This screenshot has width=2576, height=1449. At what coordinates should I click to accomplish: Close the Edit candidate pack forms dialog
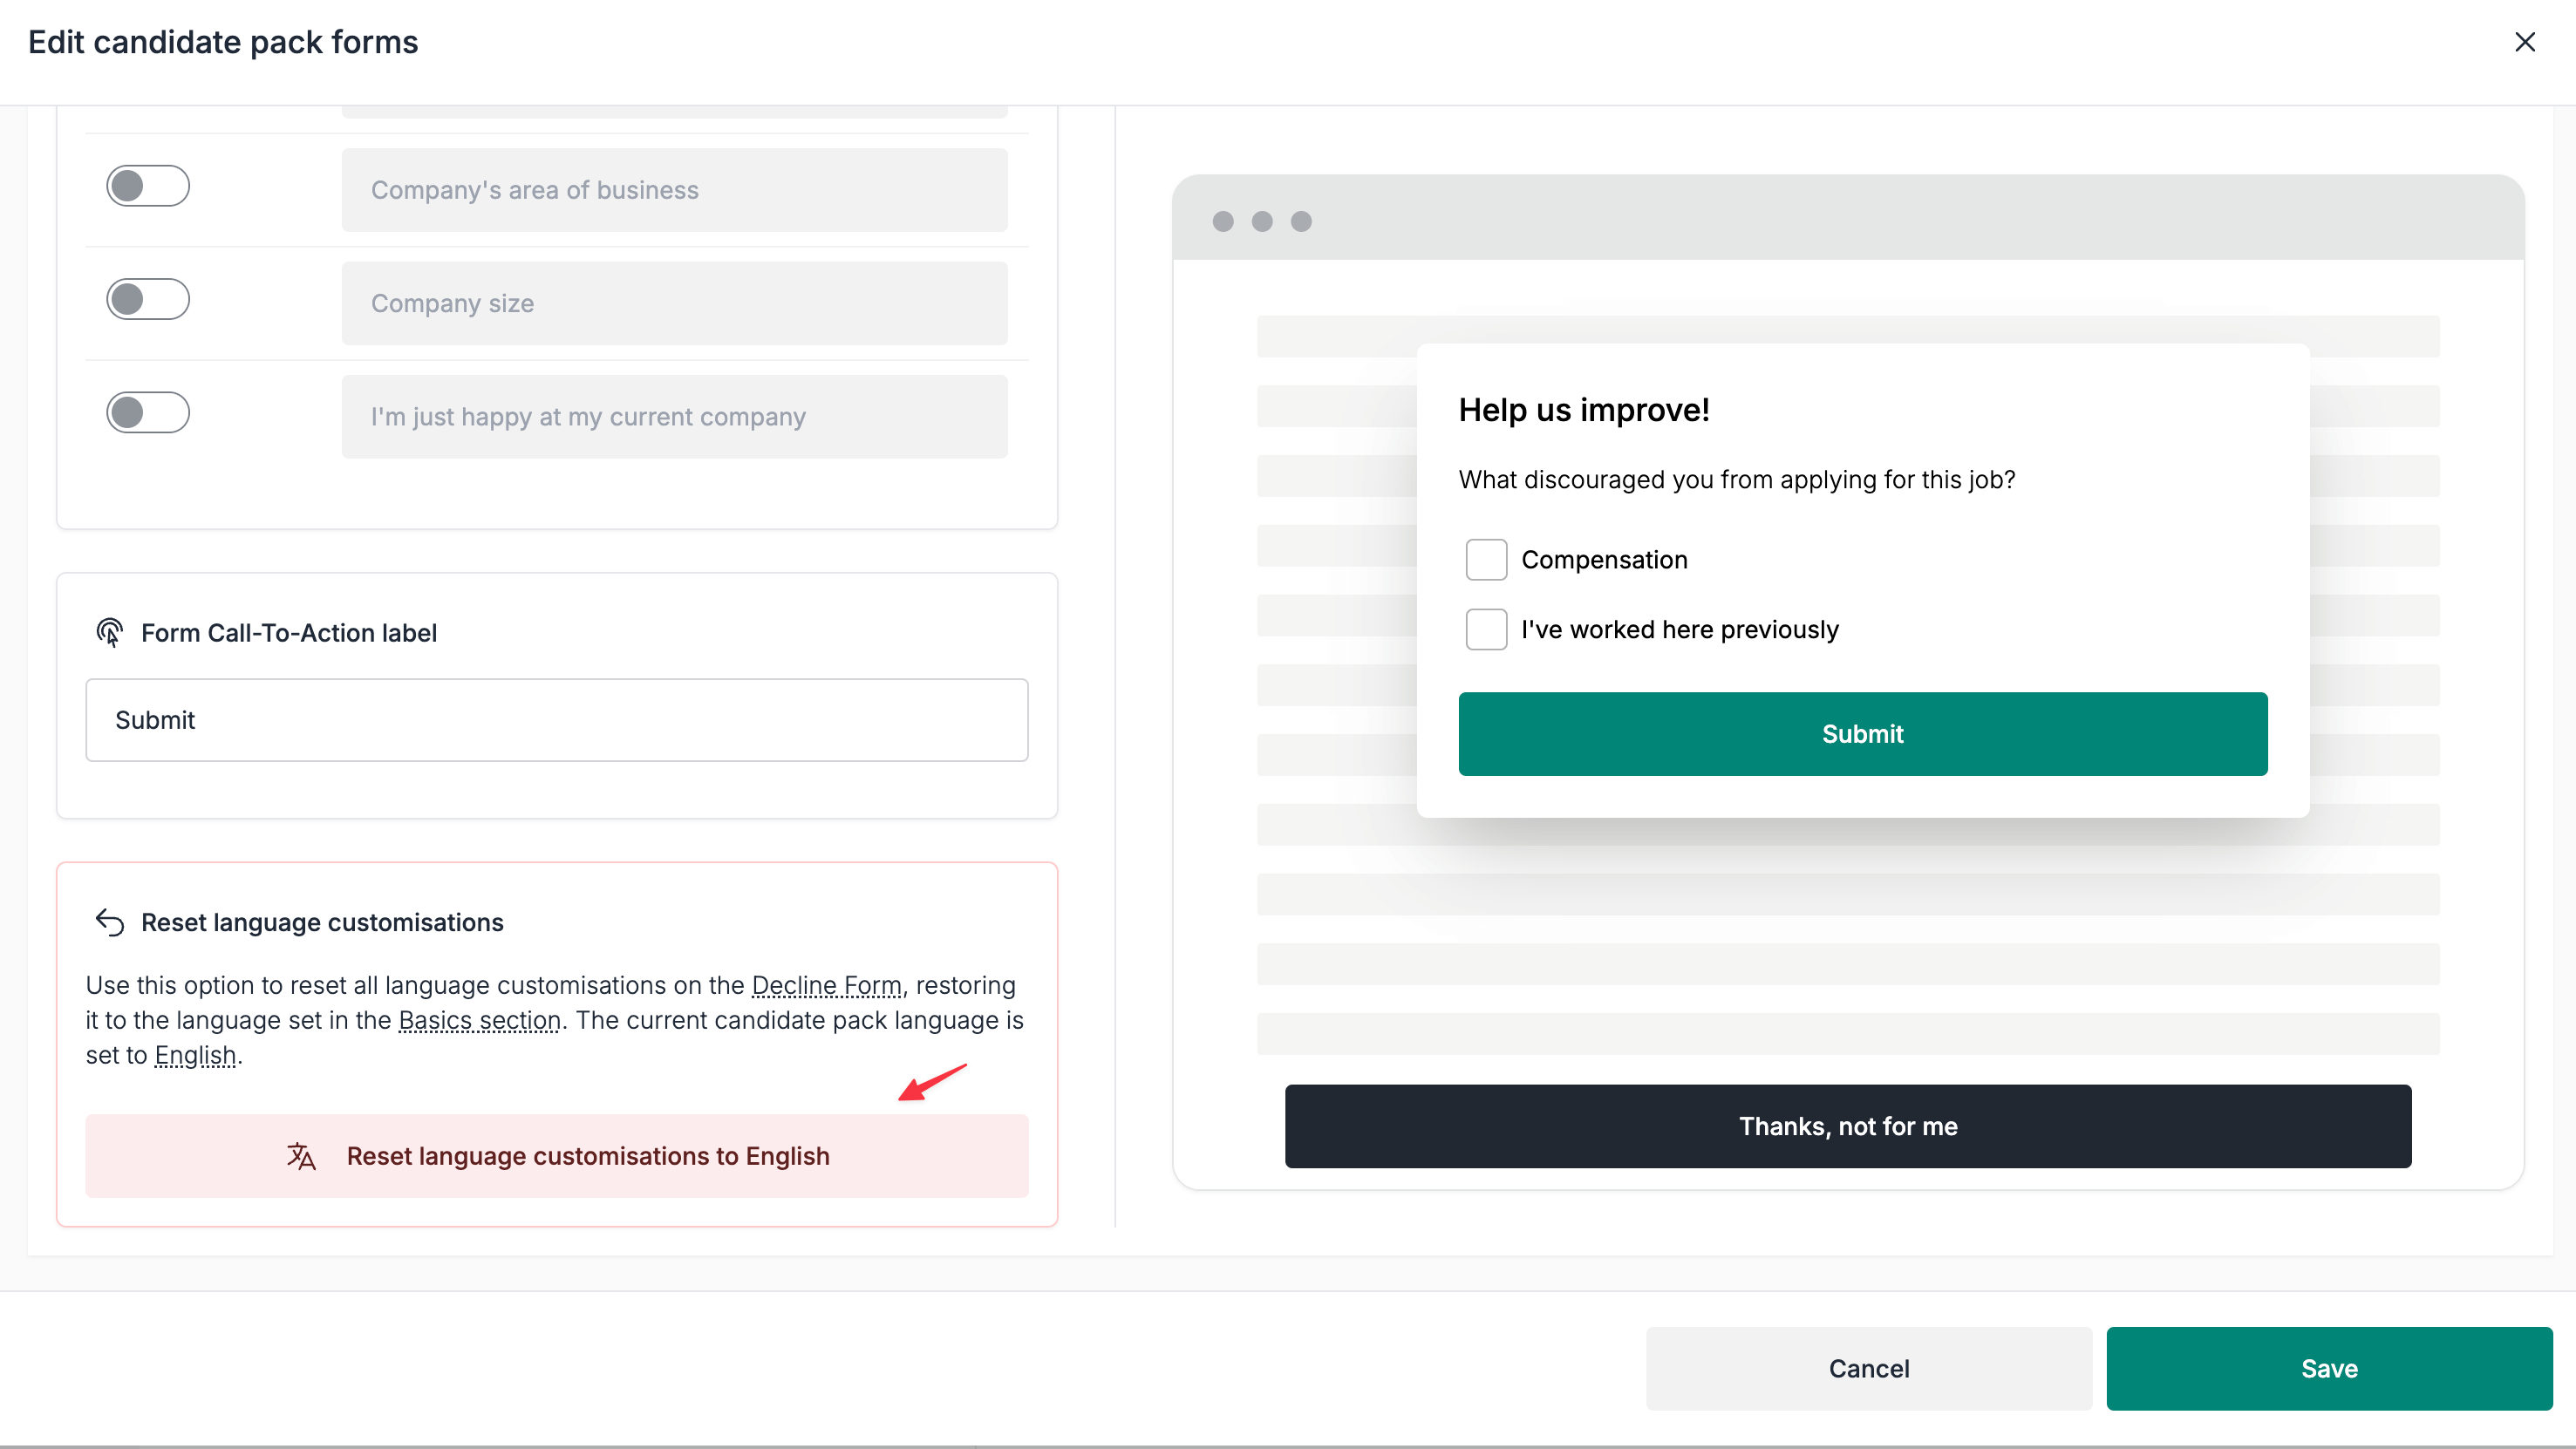2526,42
